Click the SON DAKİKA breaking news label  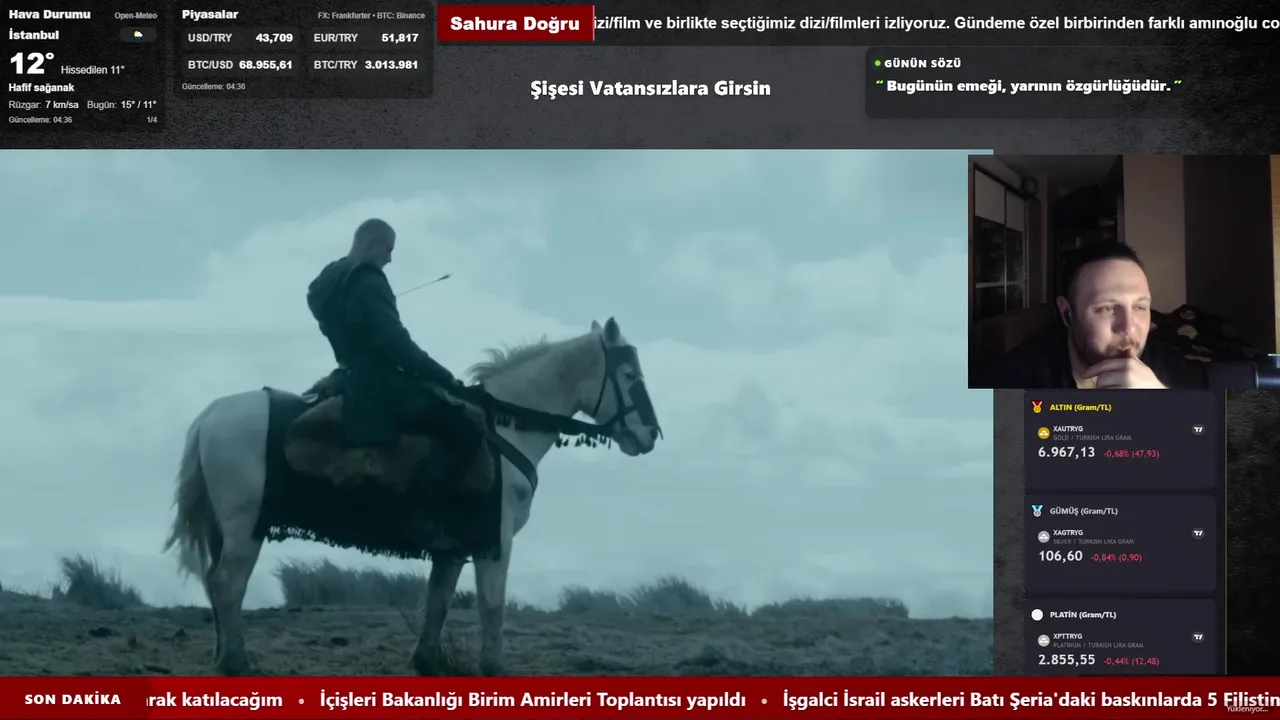(73, 700)
